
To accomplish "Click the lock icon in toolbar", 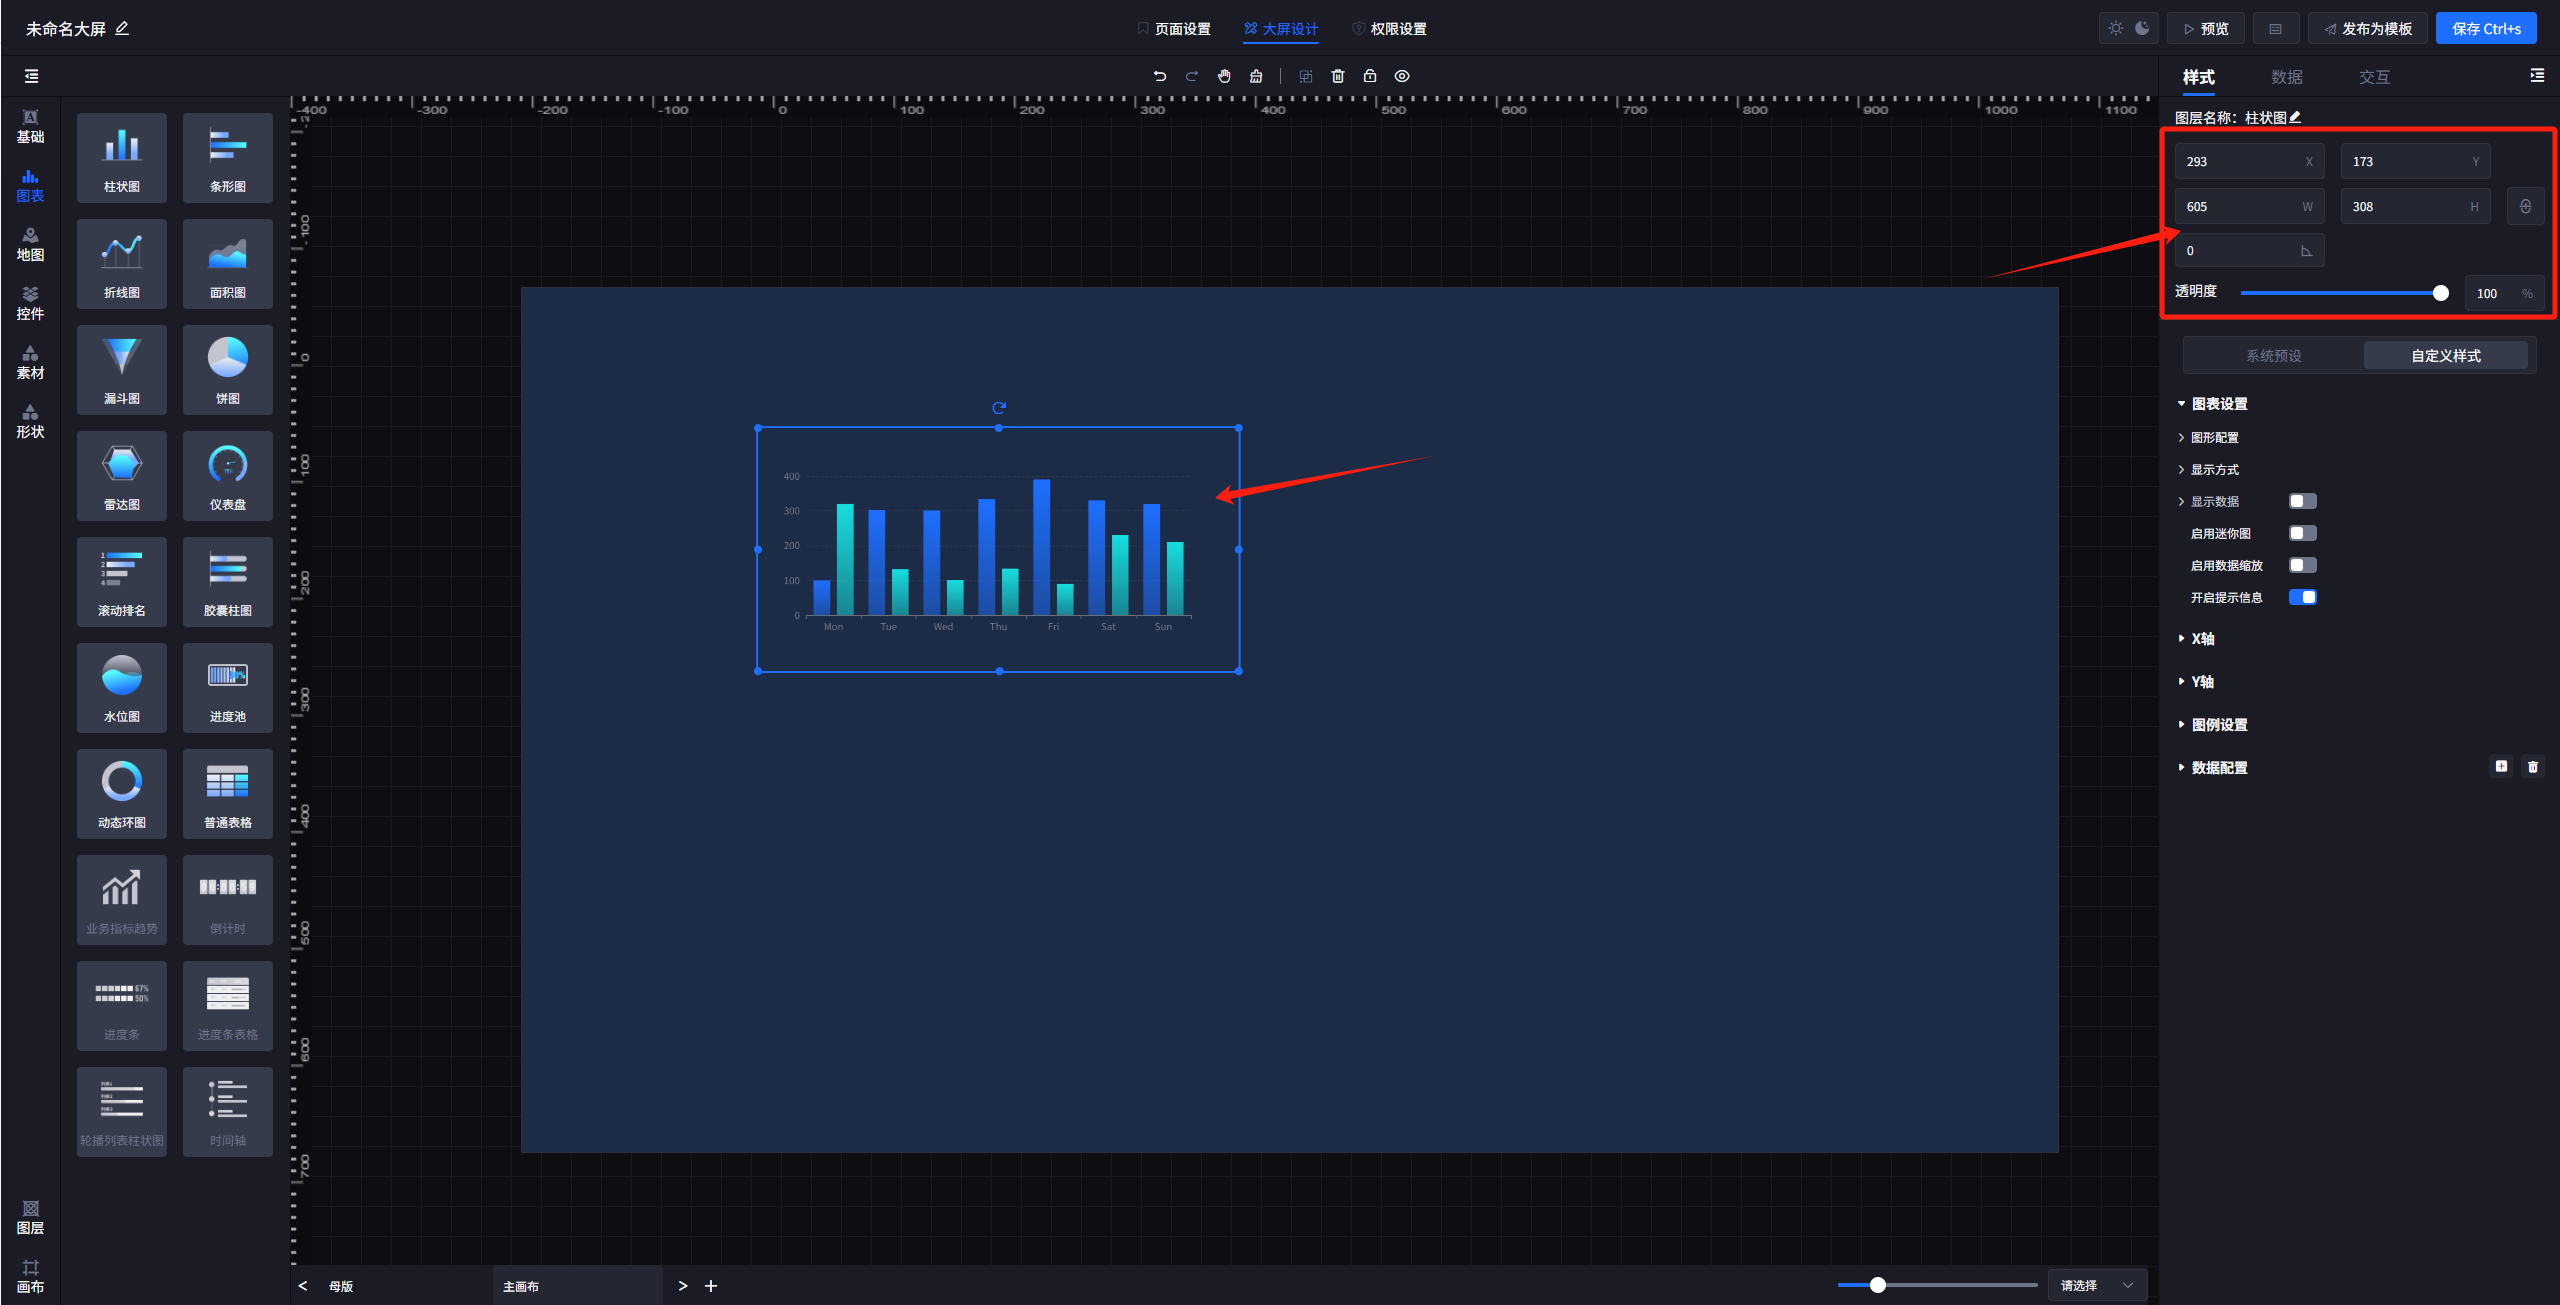I will point(1370,76).
